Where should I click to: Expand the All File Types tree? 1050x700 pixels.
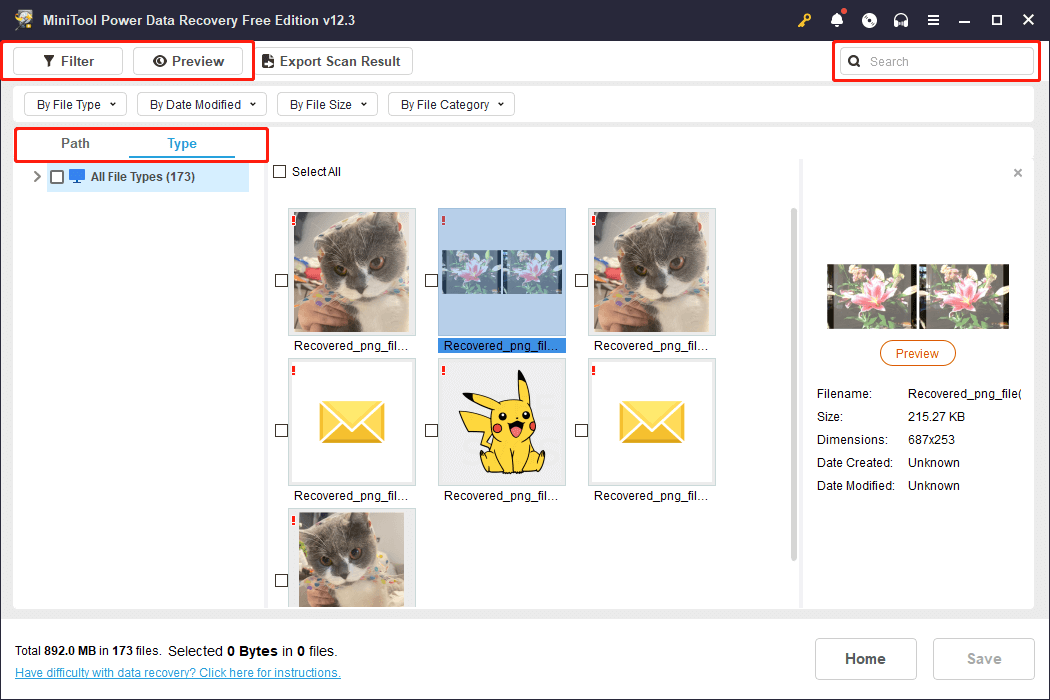[37, 177]
